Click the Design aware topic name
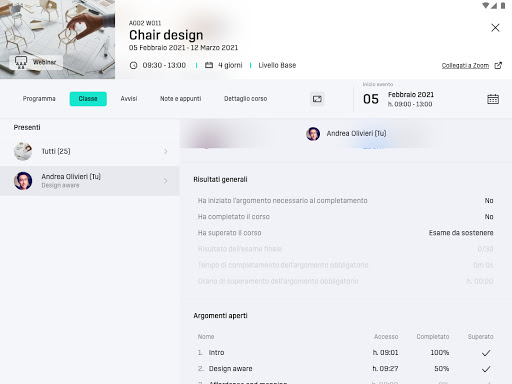The width and height of the screenshot is (512, 384). pyautogui.click(x=230, y=369)
